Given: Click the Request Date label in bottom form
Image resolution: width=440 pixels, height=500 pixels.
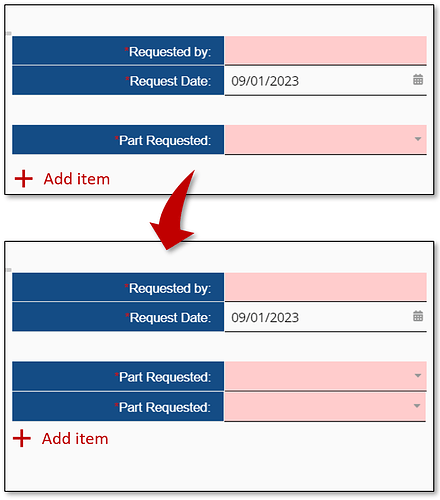Looking at the screenshot, I should pos(168,318).
